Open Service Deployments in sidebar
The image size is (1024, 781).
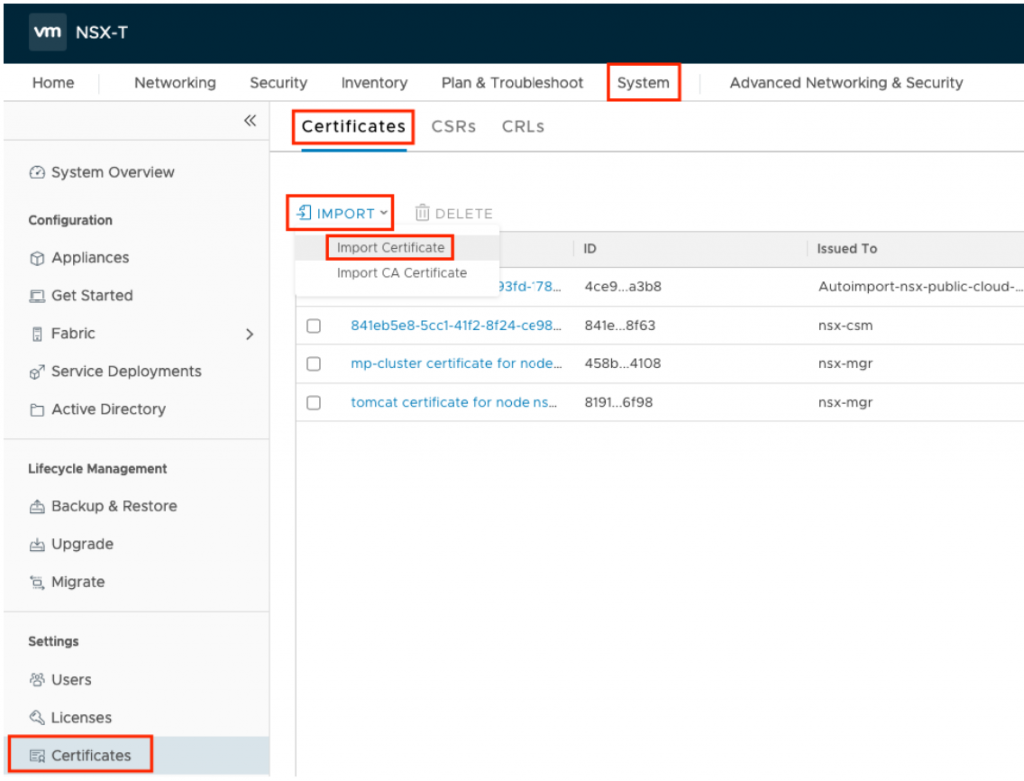126,372
